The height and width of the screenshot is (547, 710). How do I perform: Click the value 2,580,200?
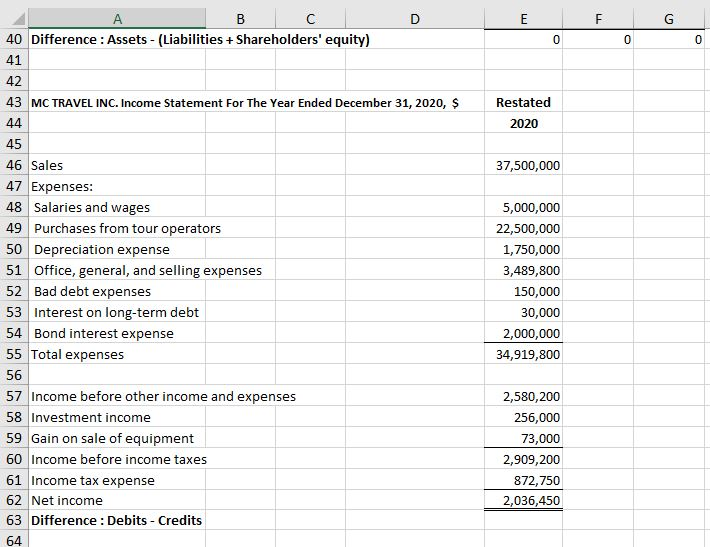click(x=531, y=396)
